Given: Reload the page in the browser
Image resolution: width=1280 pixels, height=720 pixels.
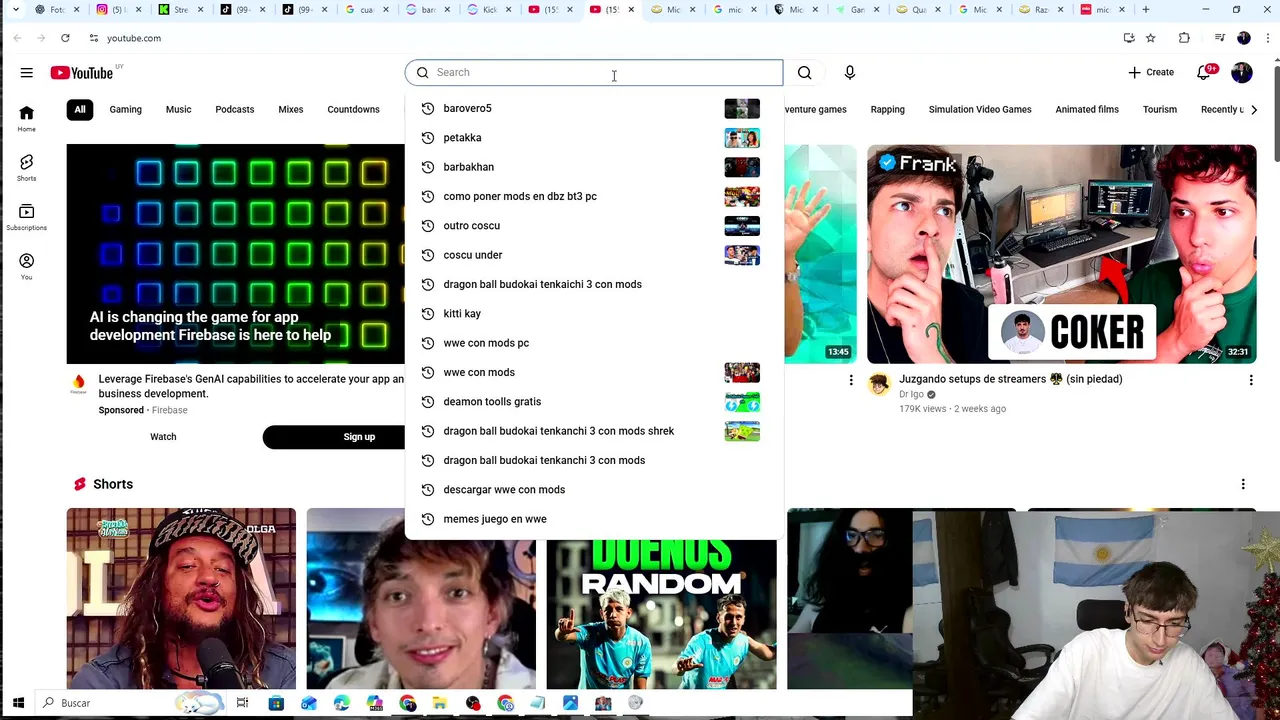Looking at the screenshot, I should point(65,38).
